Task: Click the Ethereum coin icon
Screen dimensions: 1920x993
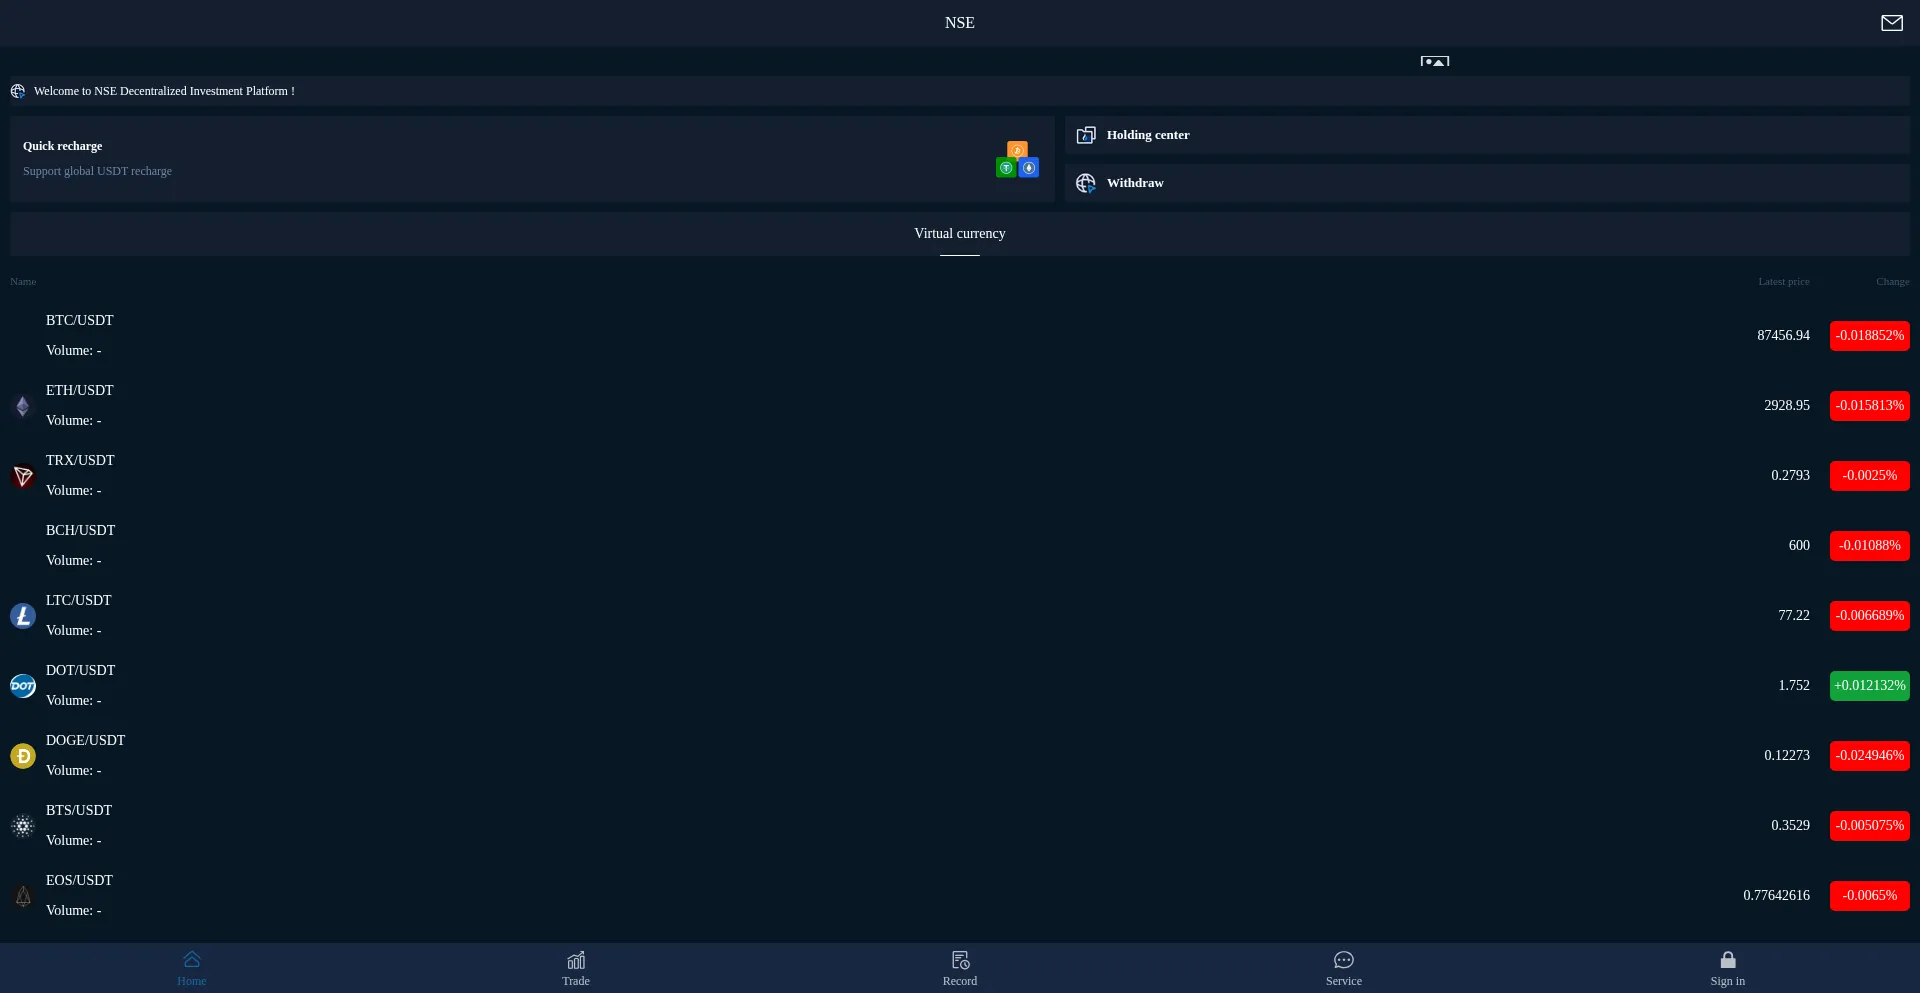Action: click(x=23, y=406)
